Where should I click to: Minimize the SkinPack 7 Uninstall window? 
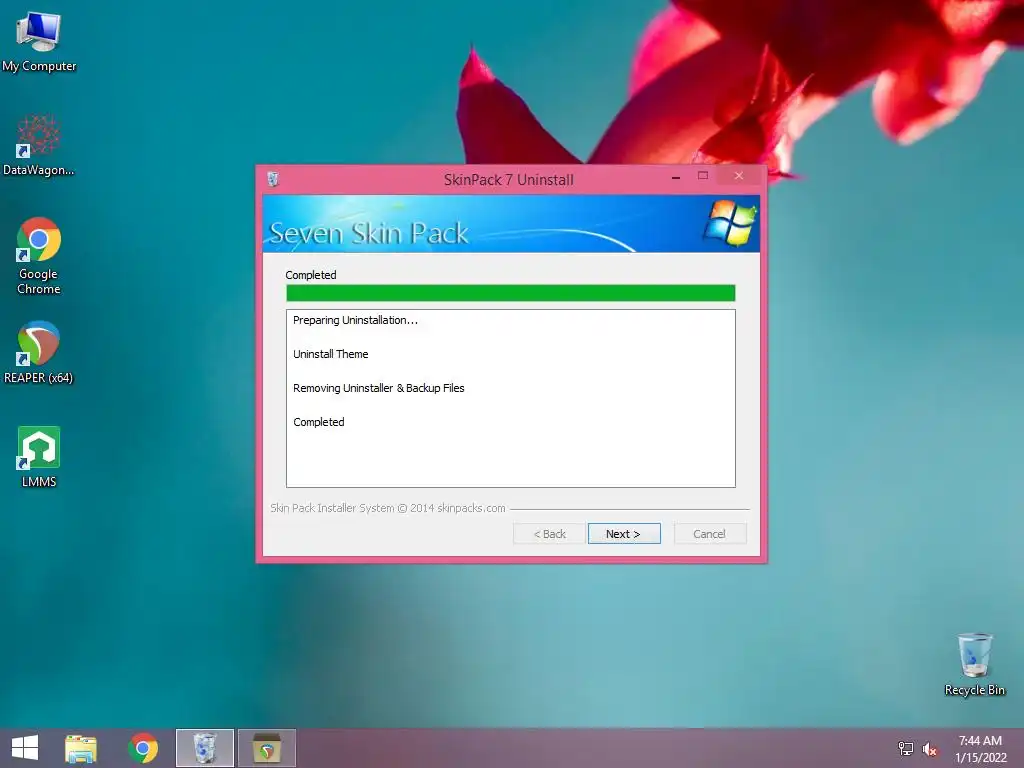point(676,176)
